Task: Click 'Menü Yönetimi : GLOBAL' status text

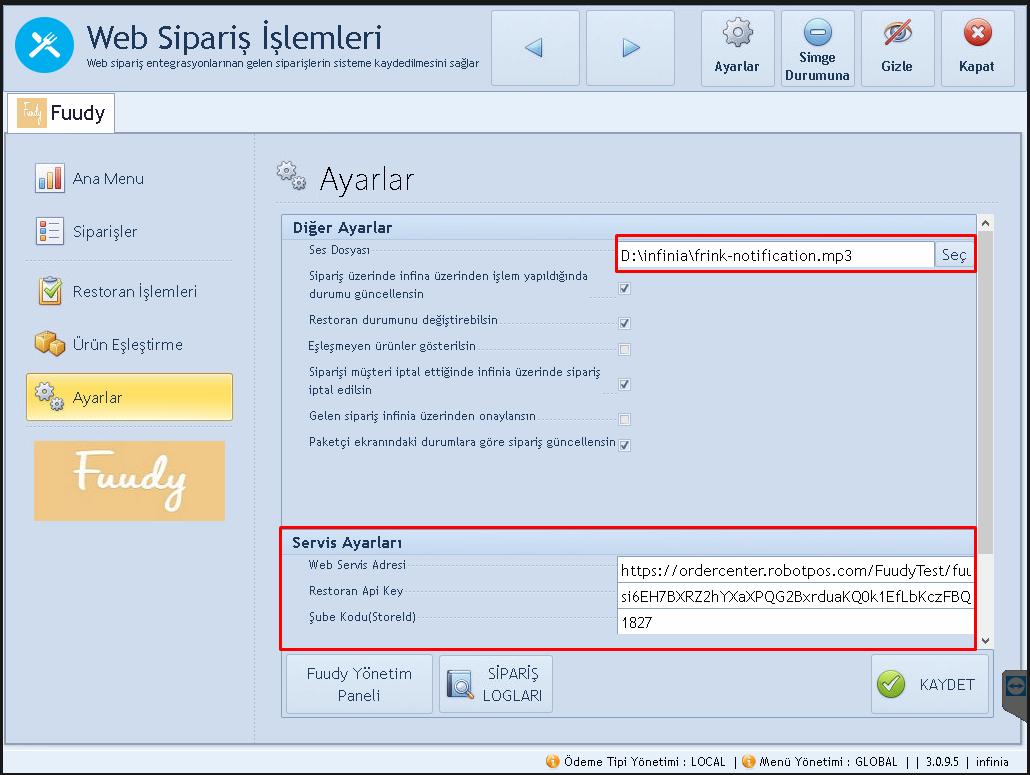Action: [x=828, y=762]
